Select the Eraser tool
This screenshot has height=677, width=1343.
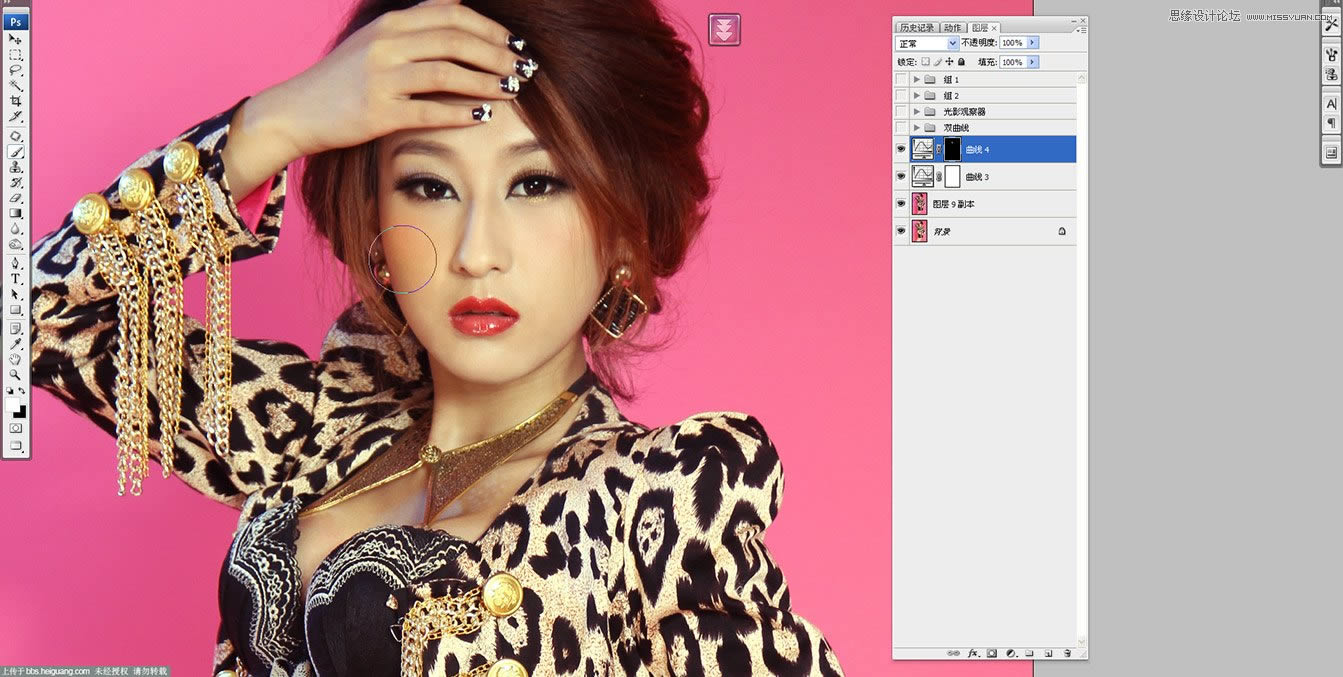16,198
